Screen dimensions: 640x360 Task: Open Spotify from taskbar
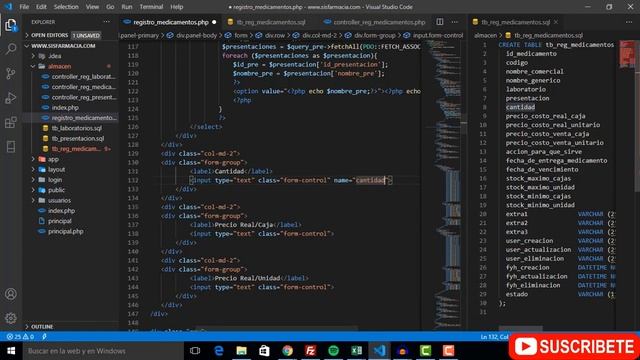[x=333, y=351]
